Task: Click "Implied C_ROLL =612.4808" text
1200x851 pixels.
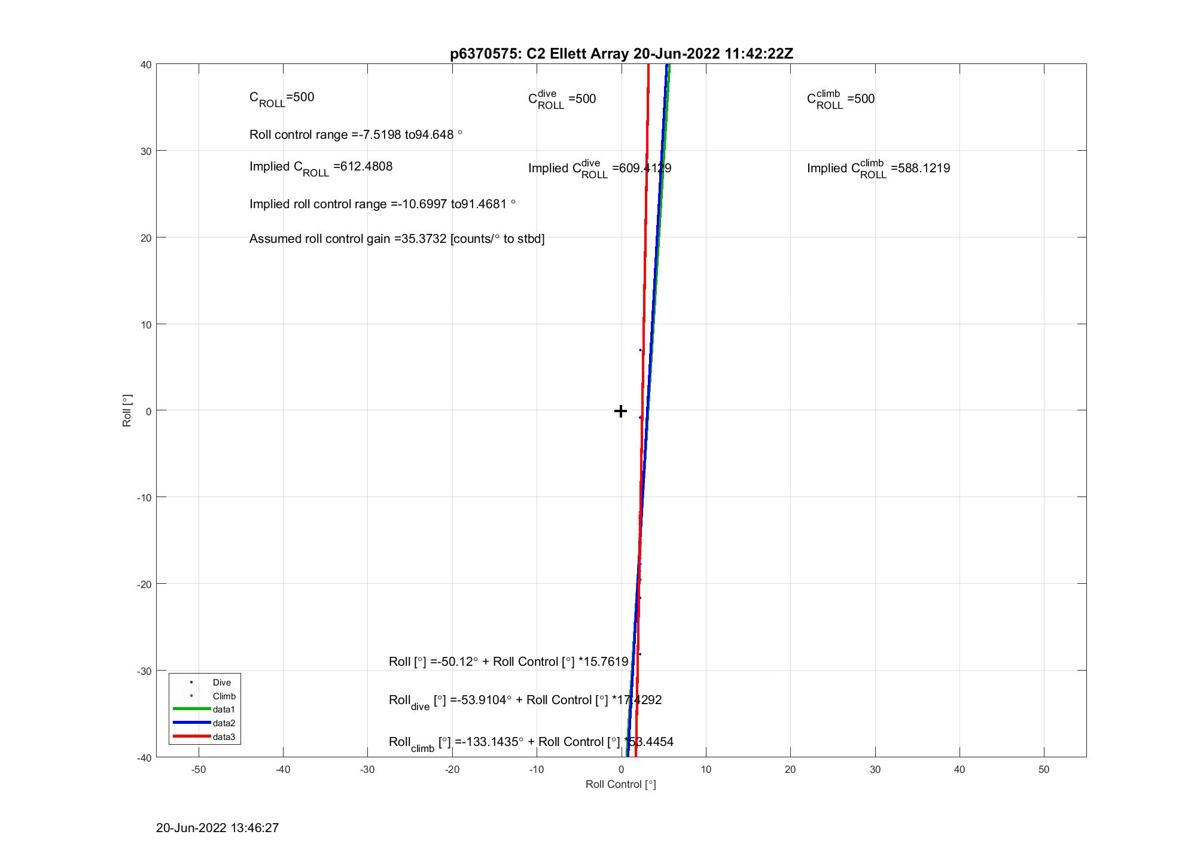Action: point(321,168)
